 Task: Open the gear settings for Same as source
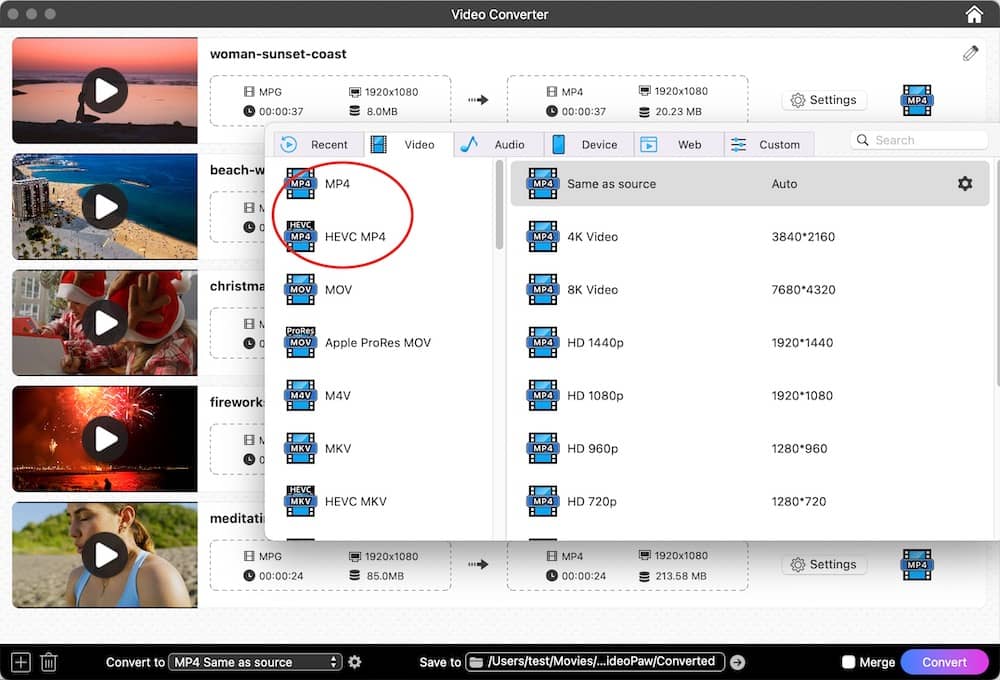[x=964, y=184]
